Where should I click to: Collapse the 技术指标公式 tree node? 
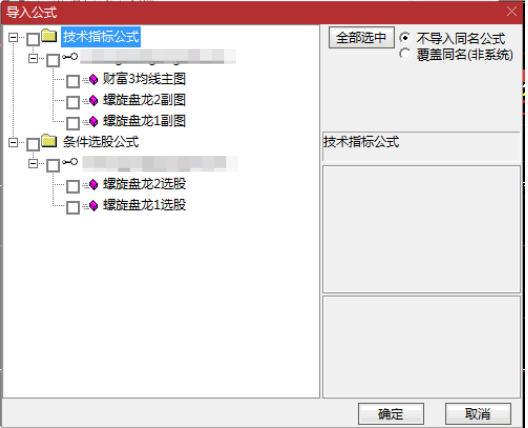point(13,37)
